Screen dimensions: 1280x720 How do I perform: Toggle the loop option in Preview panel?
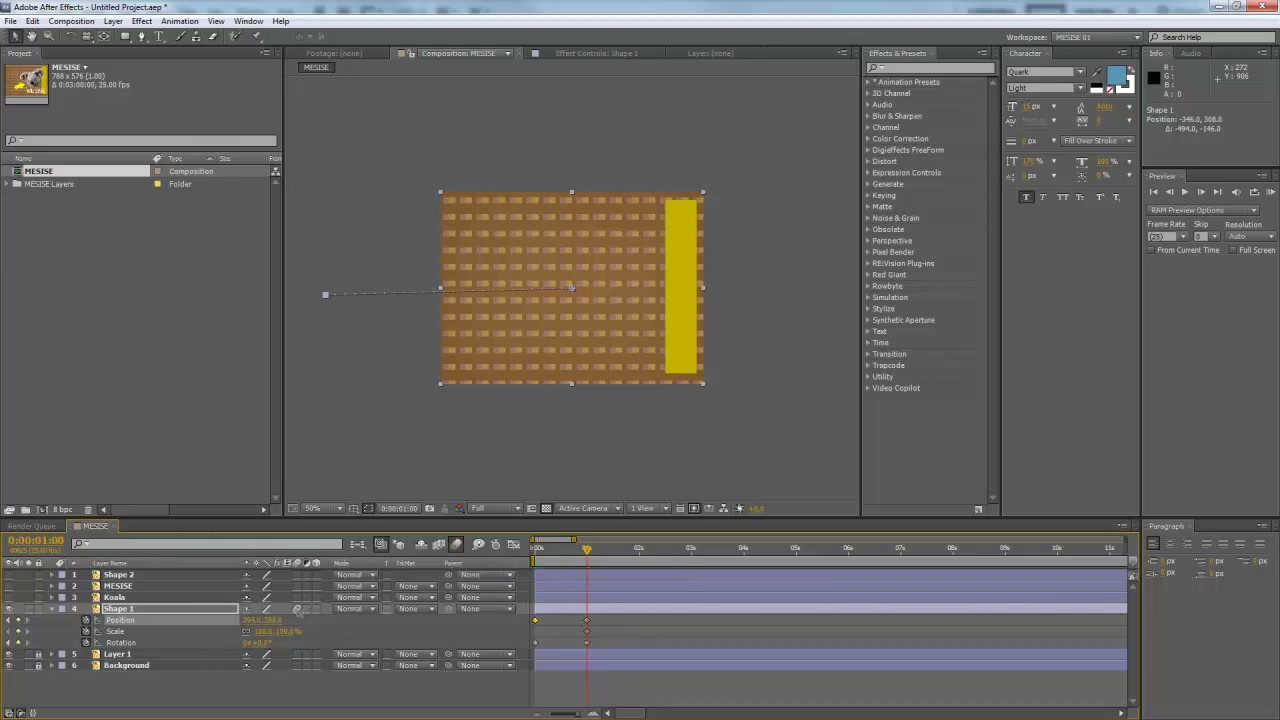[1254, 192]
